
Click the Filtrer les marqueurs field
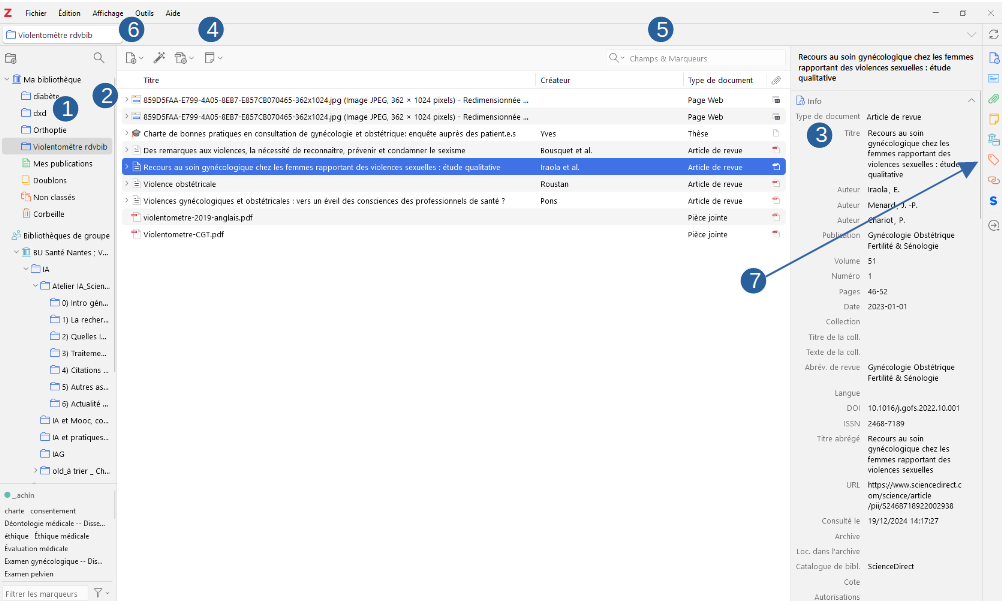44,594
